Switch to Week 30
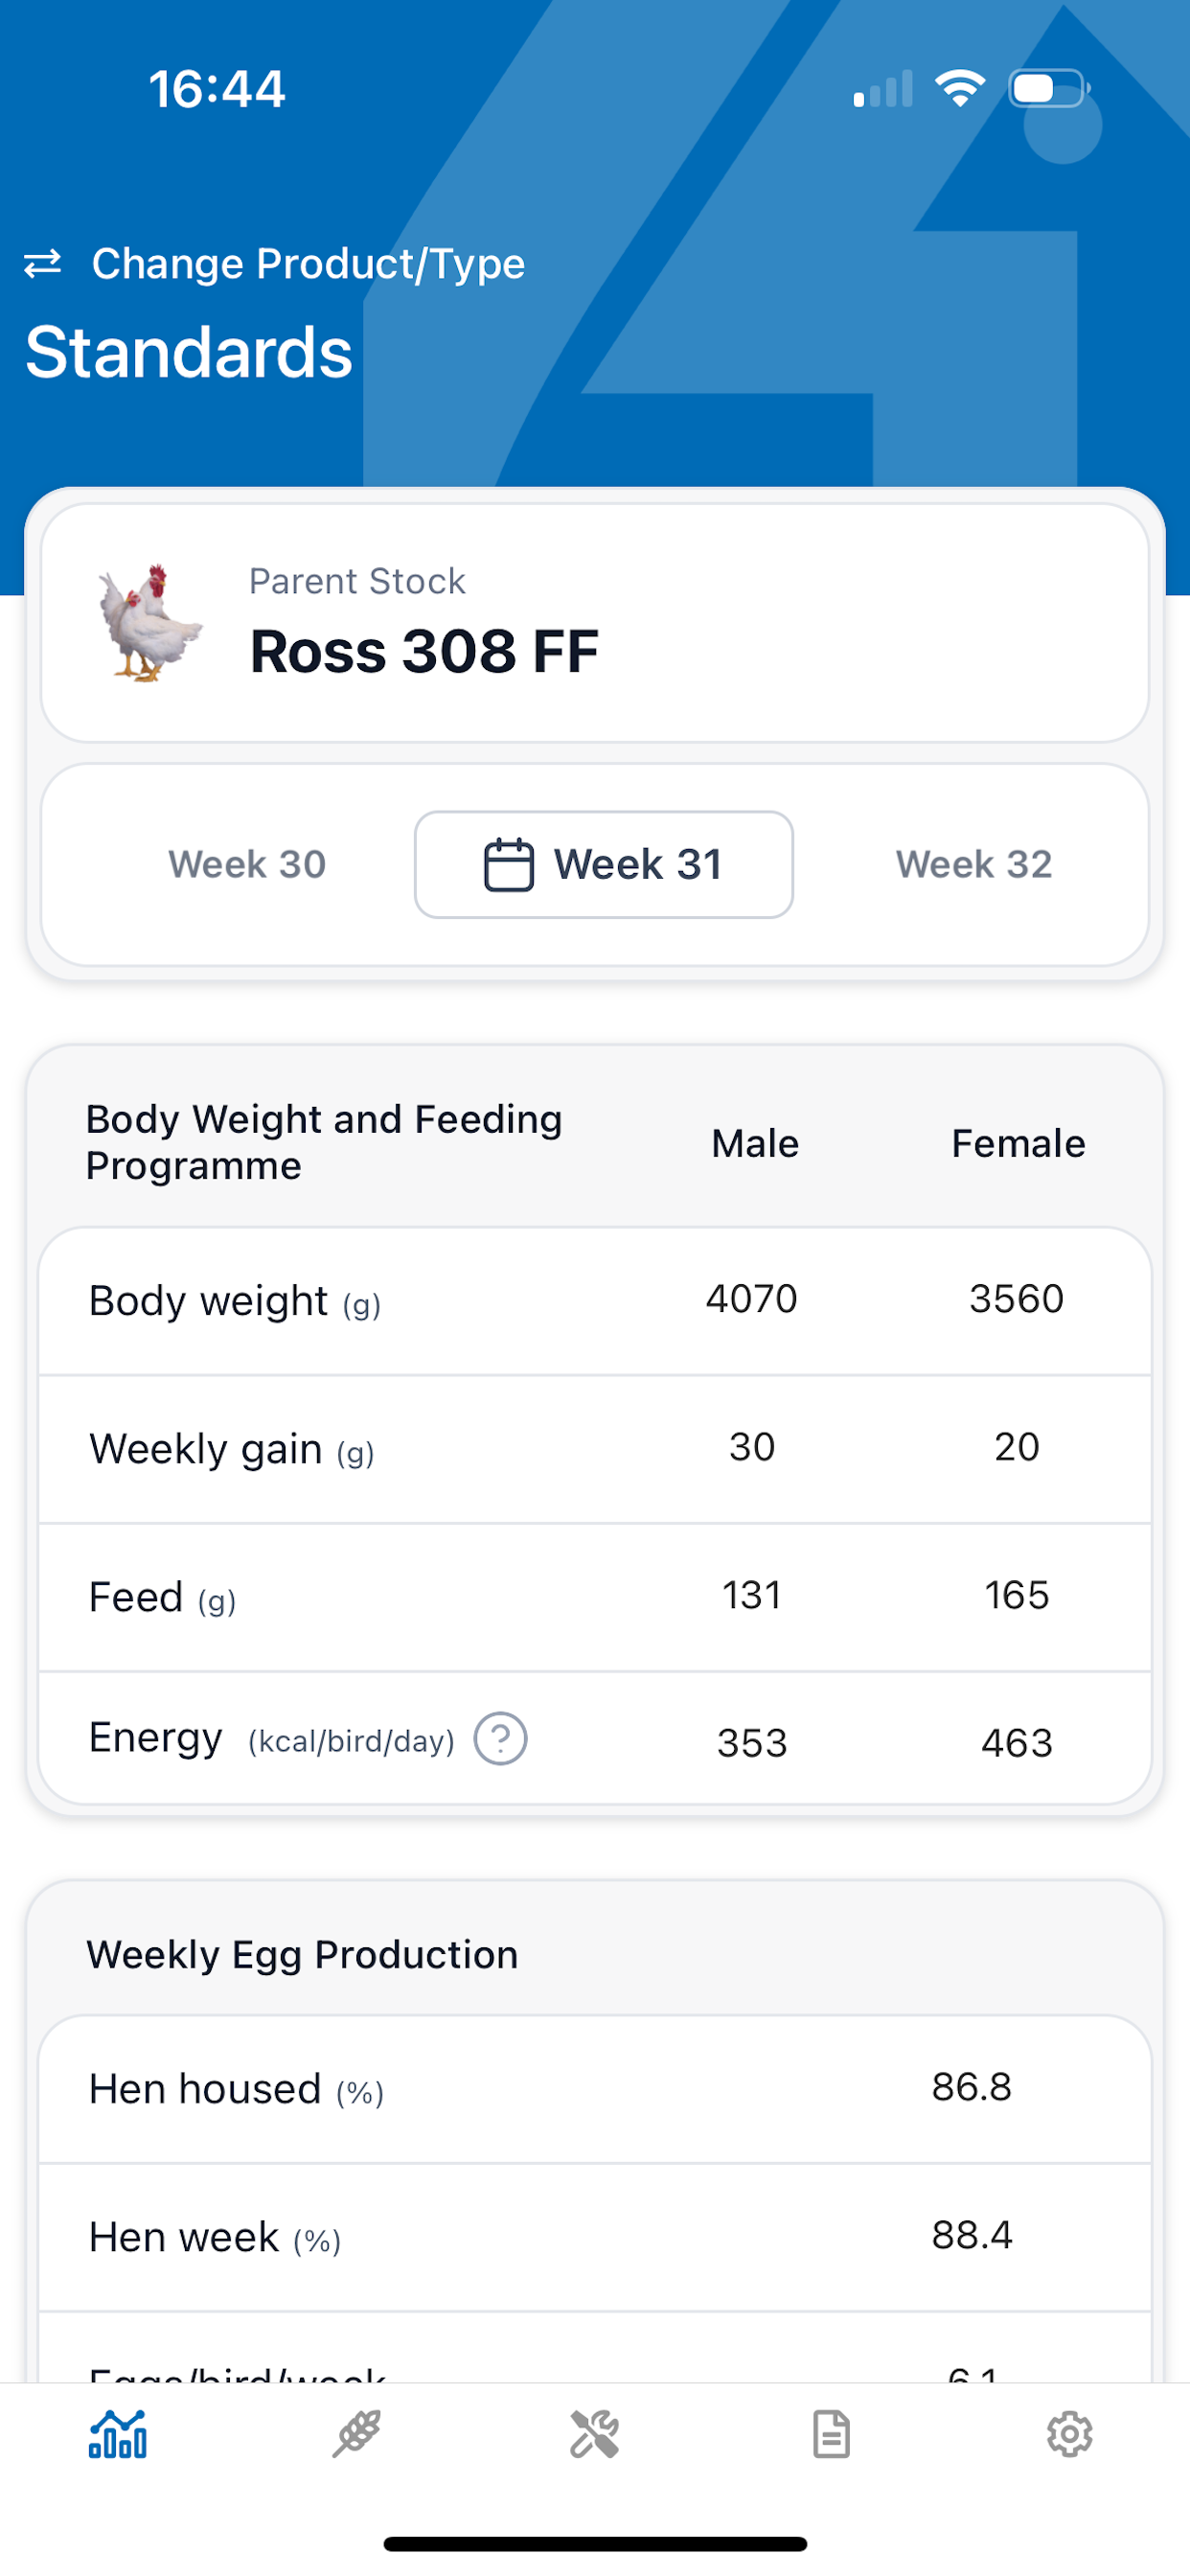 [x=247, y=865]
